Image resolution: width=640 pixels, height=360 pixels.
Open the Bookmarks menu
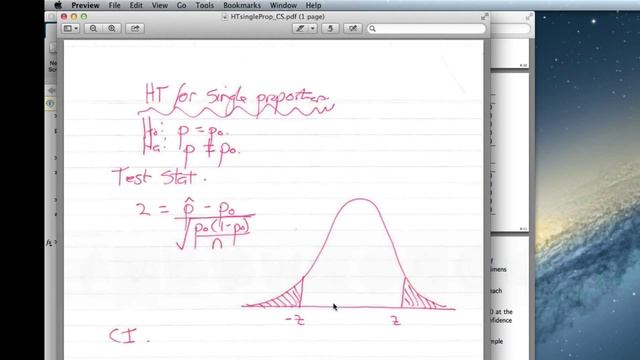tap(242, 5)
